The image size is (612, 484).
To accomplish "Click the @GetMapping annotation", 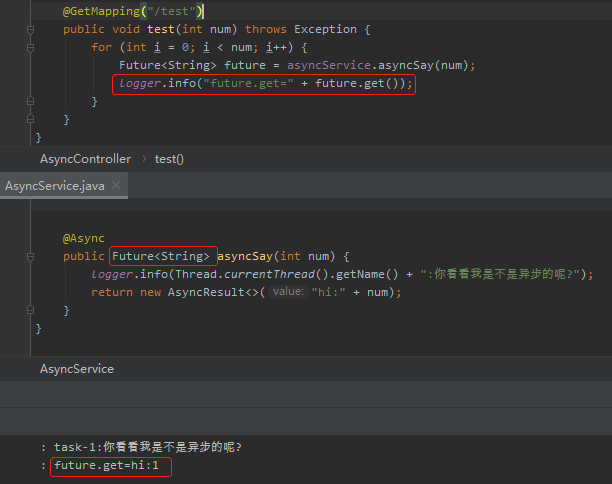I will coord(101,11).
